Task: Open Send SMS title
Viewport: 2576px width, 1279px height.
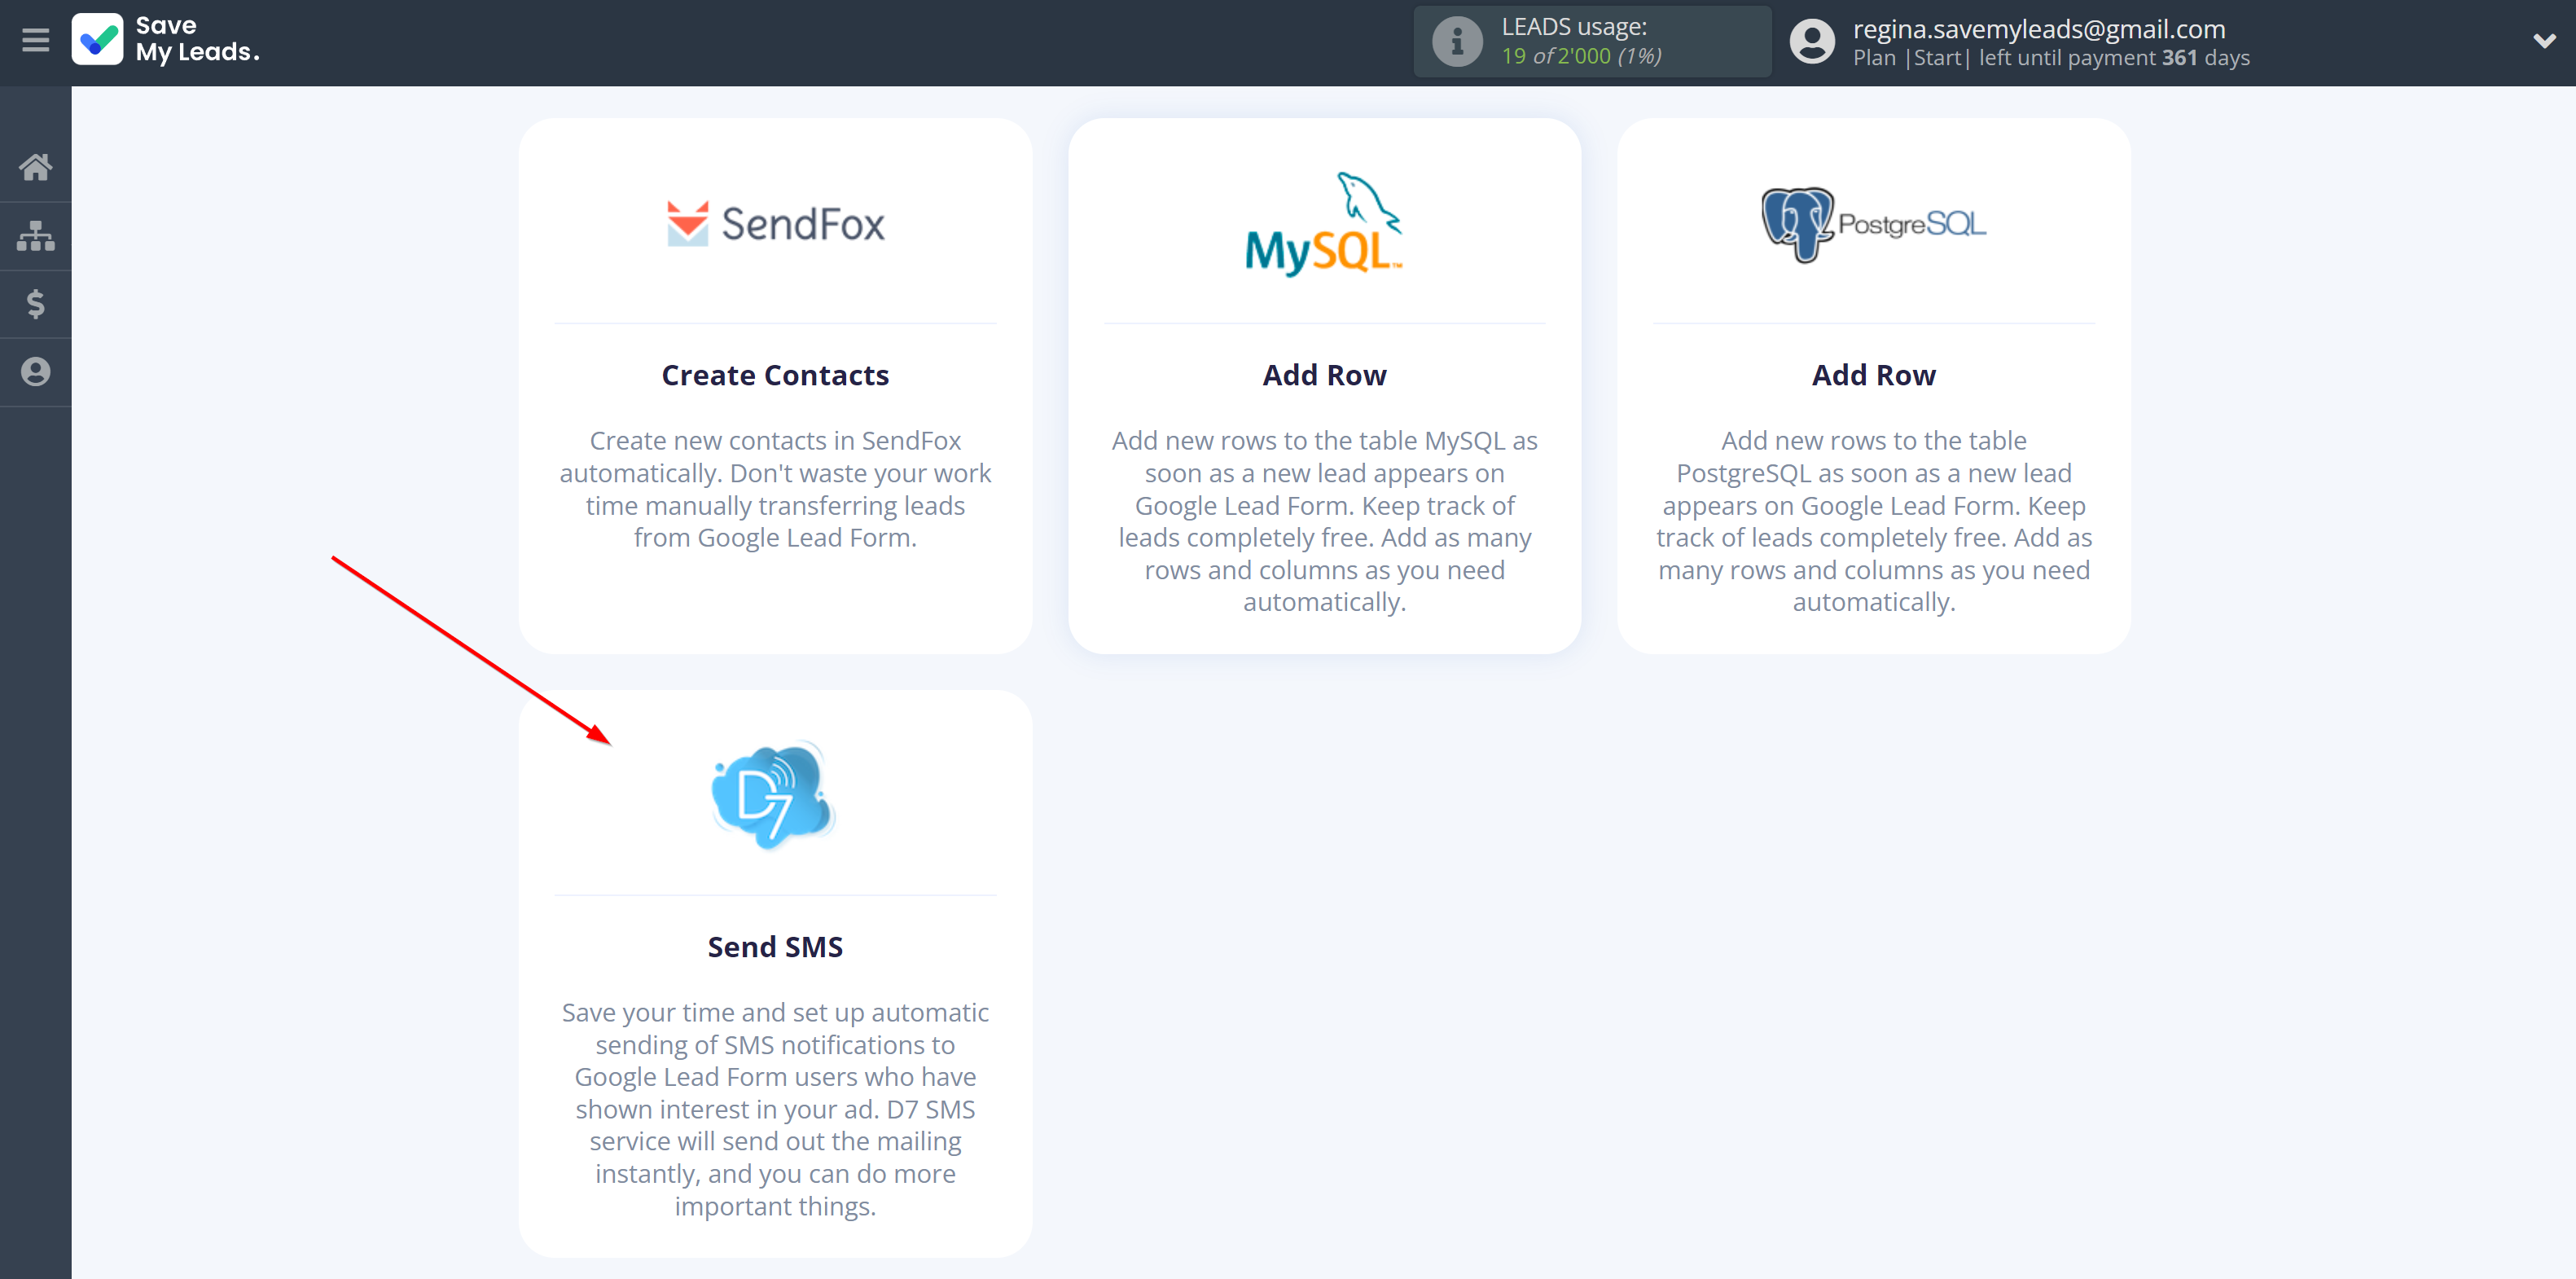Action: tap(775, 947)
